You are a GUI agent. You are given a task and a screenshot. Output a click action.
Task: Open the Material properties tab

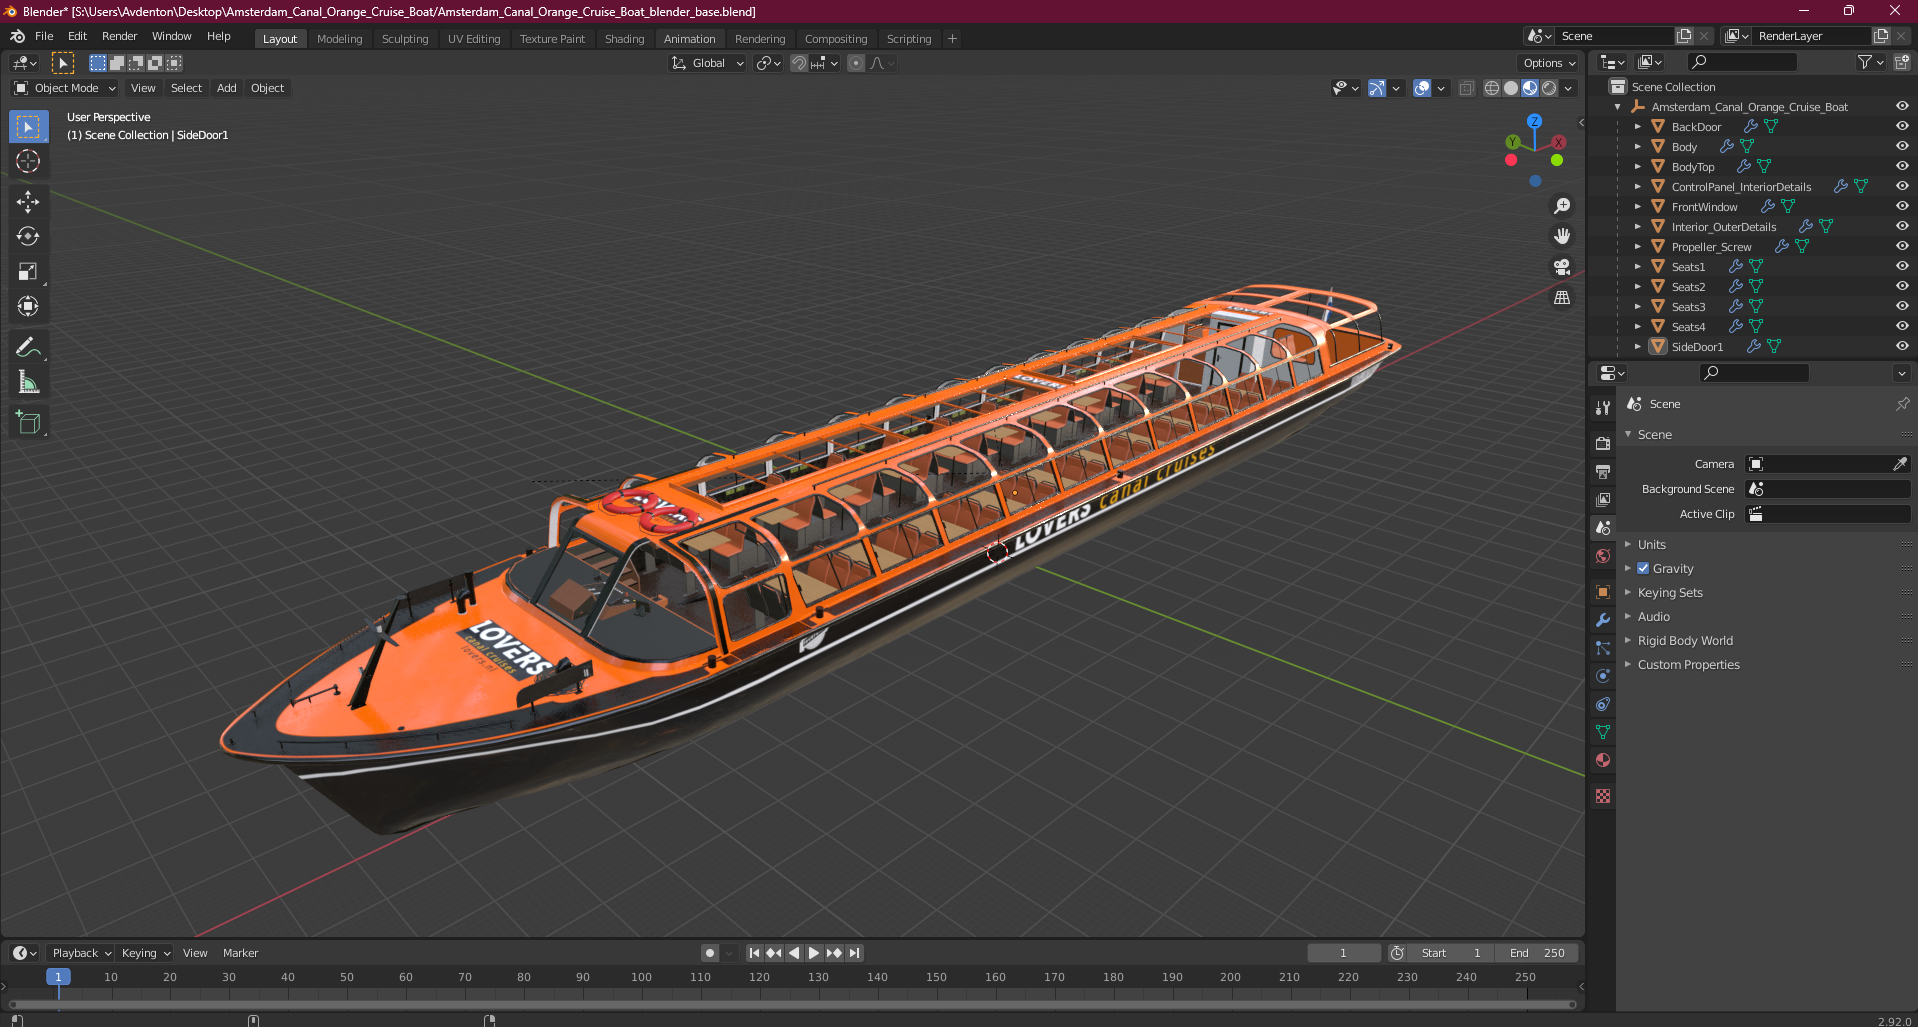pos(1603,760)
